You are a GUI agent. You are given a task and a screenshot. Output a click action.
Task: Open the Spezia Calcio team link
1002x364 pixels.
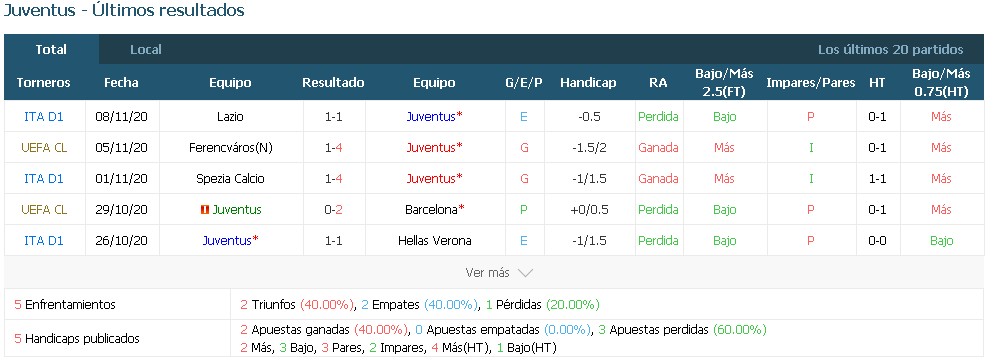pos(230,179)
